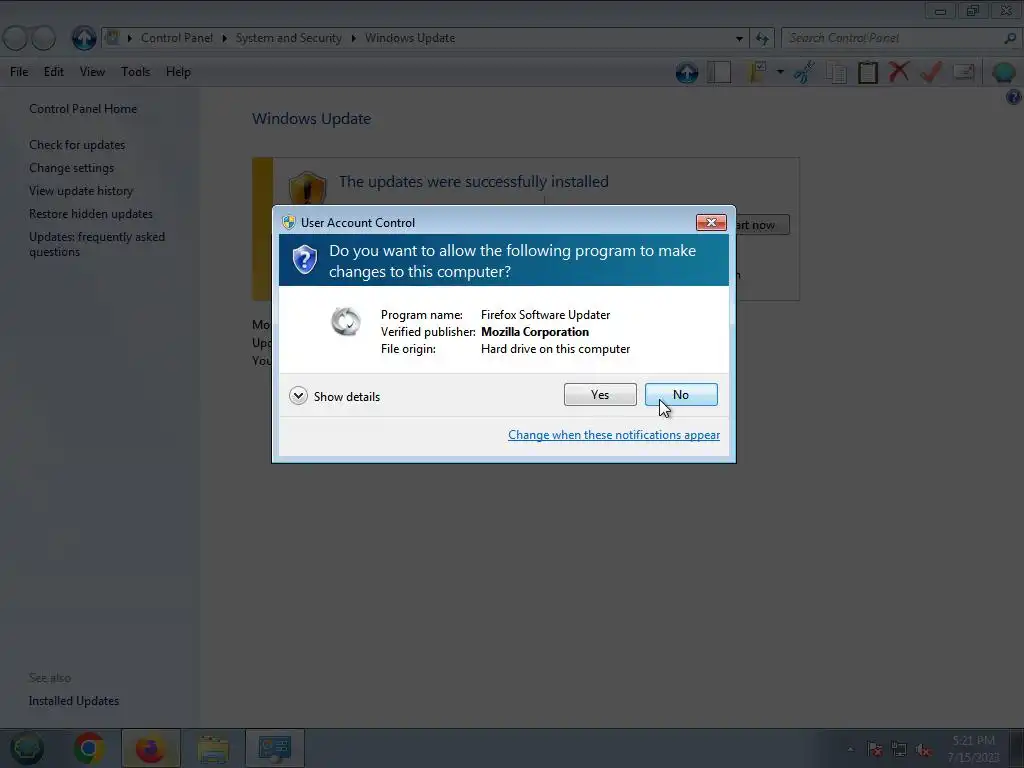Open Change when these notifications appear link
Image resolution: width=1024 pixels, height=768 pixels.
click(x=614, y=435)
